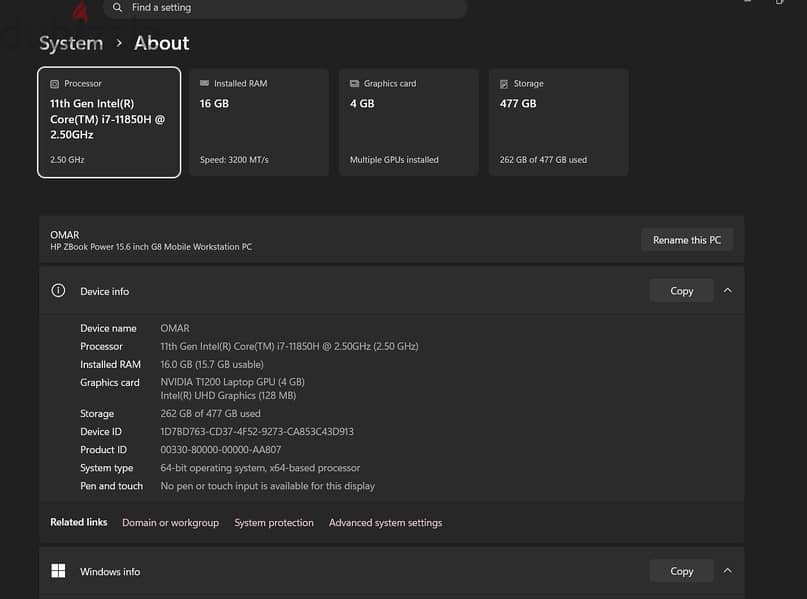Open the Storage 477 GB card
Viewport: 807px width, 599px height.
[558, 122]
